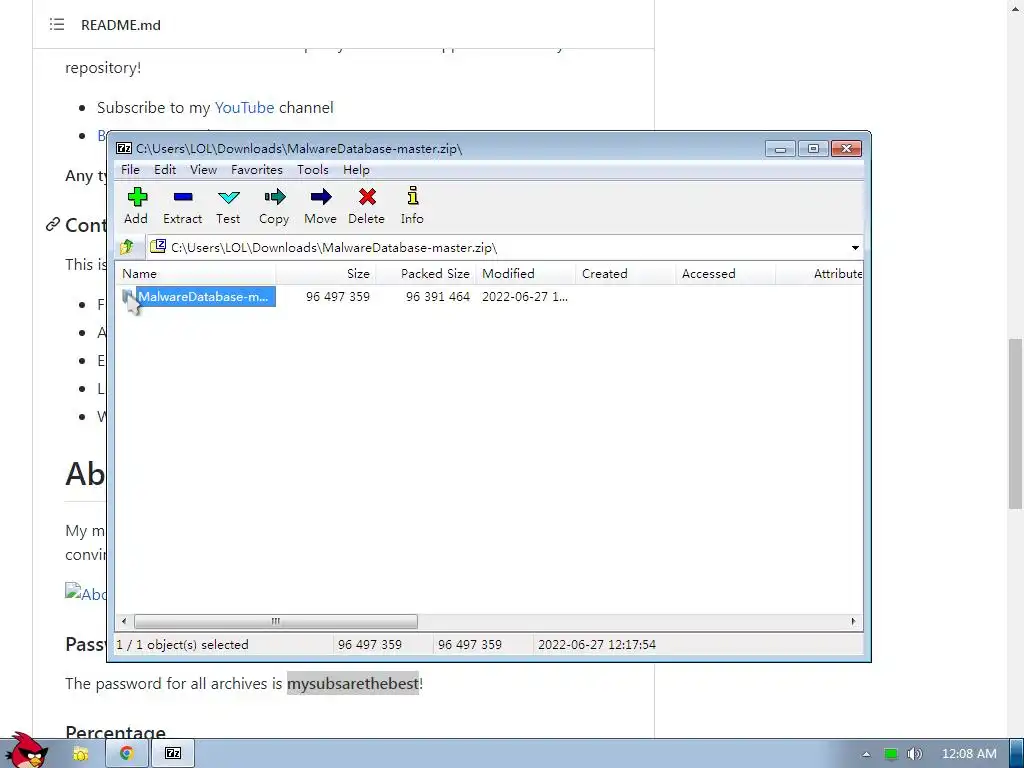Open Chrome from the taskbar

126,753
